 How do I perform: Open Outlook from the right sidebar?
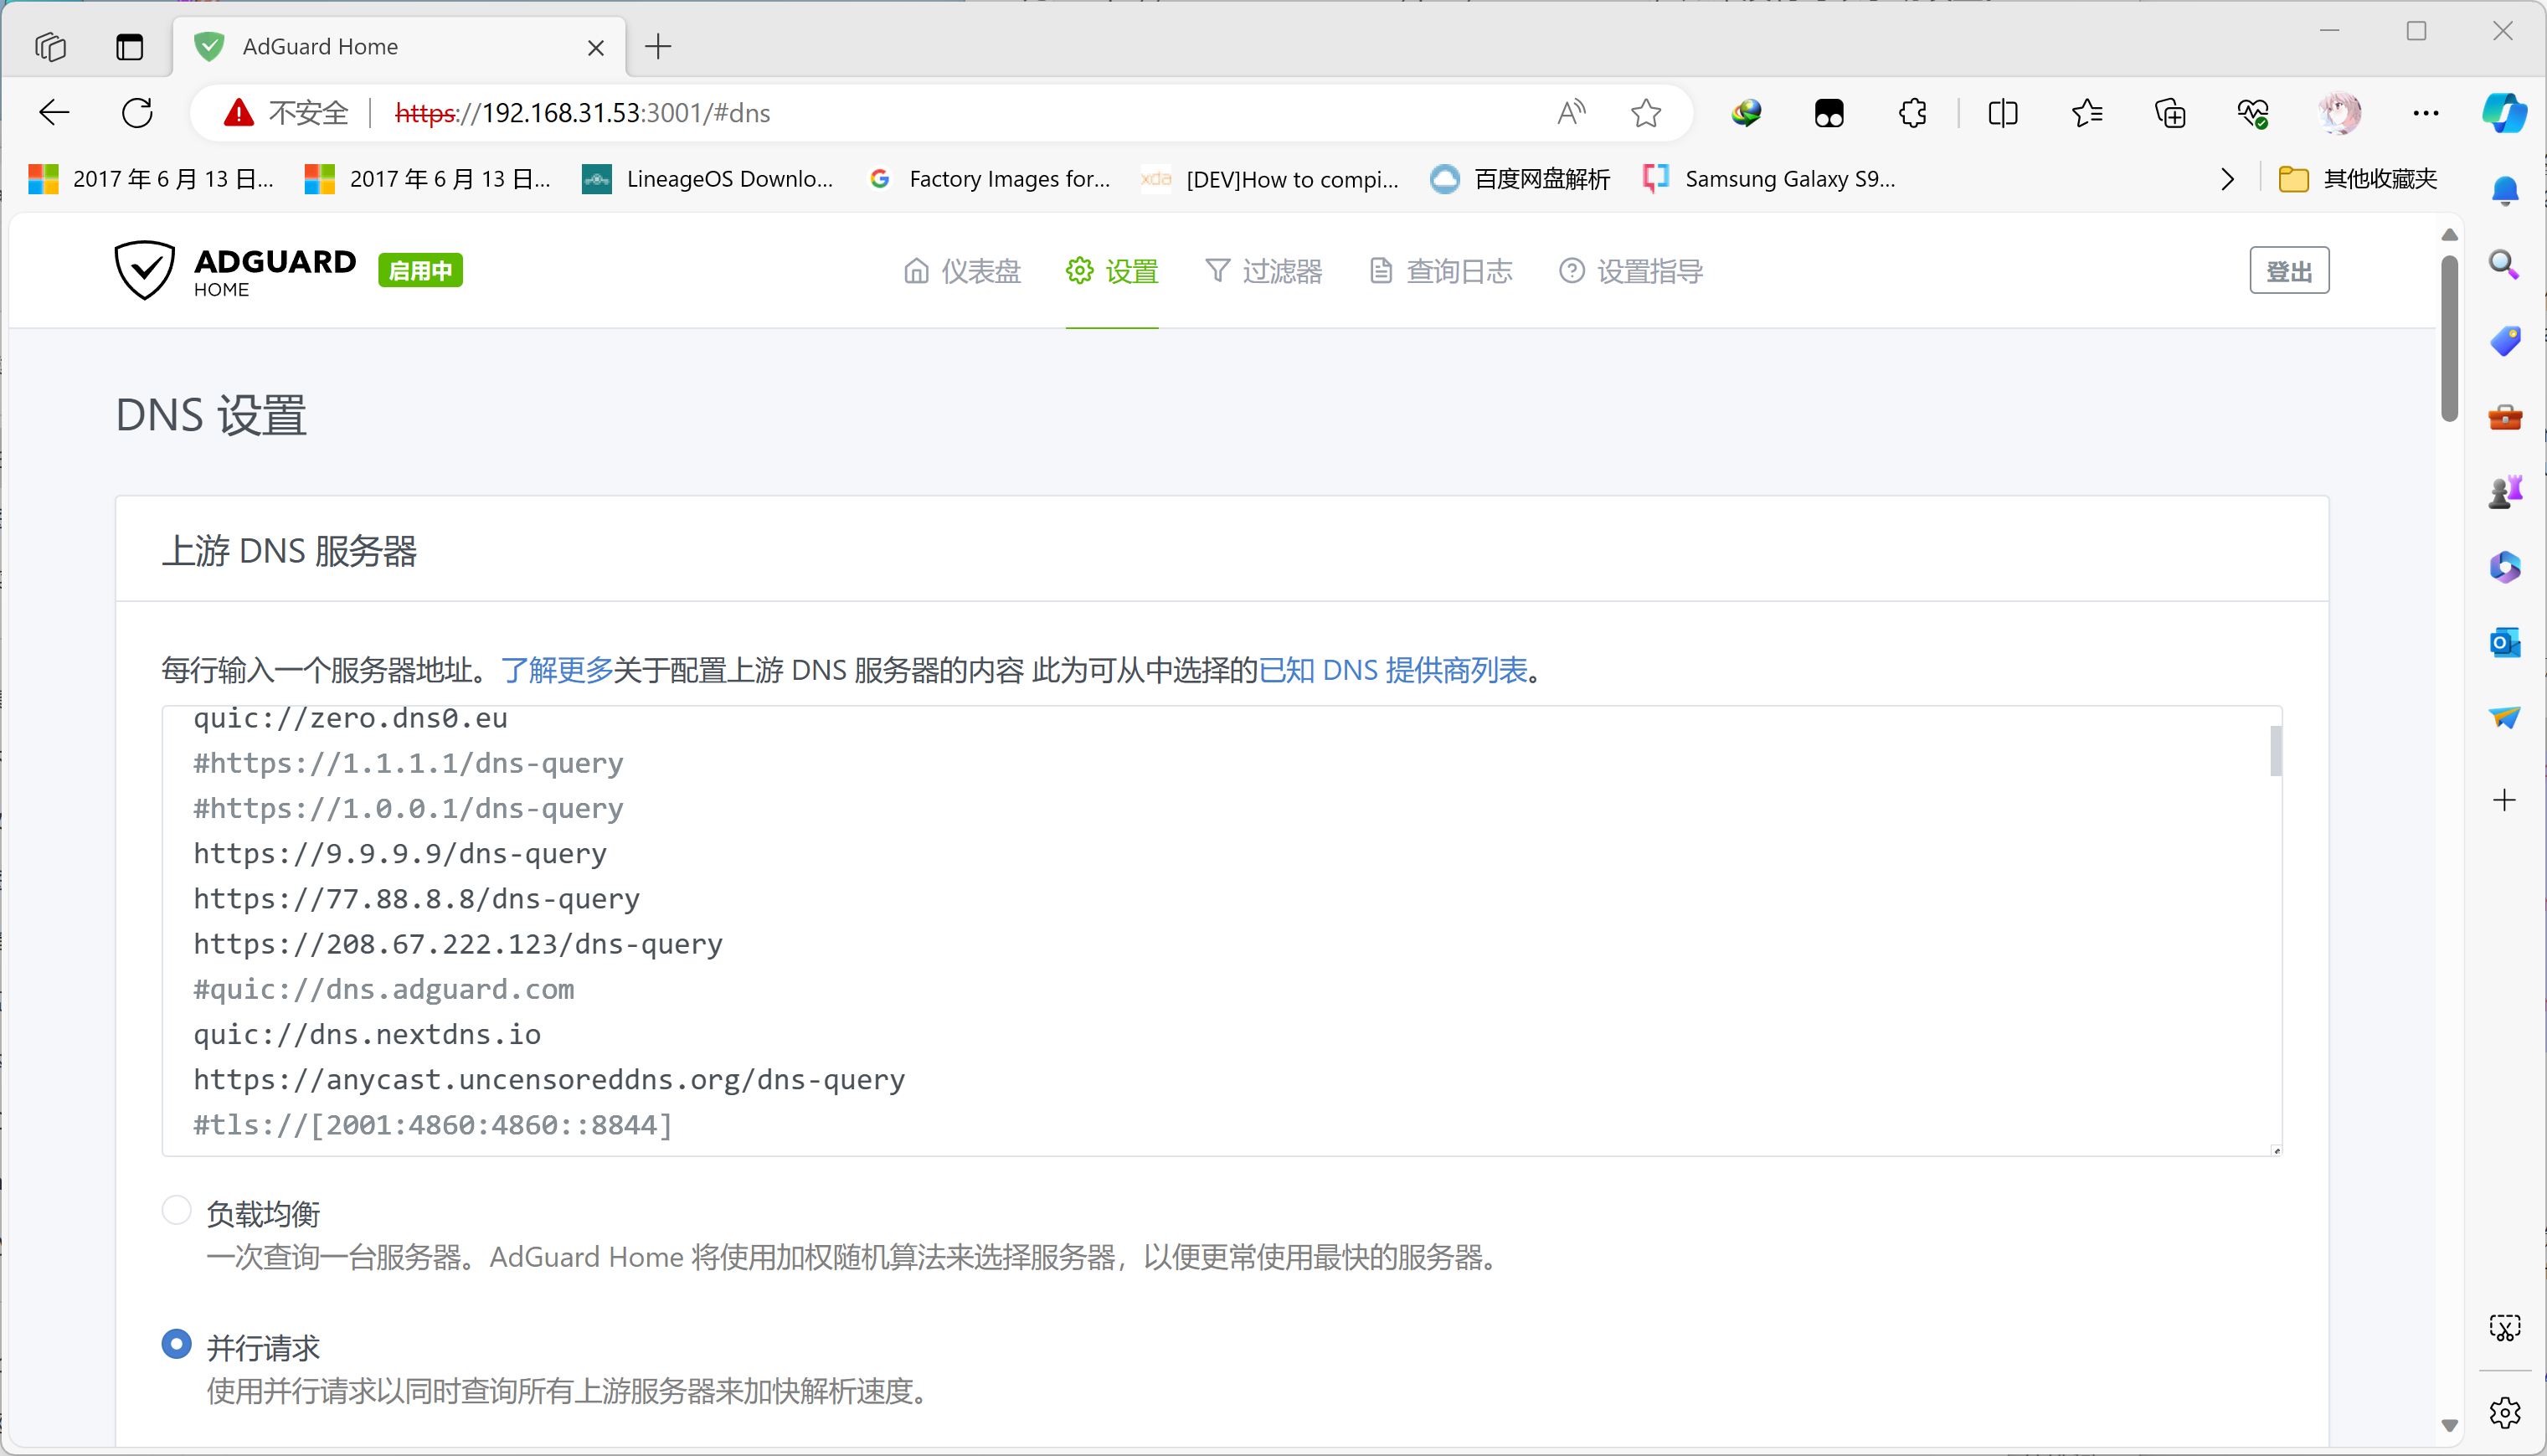click(x=2506, y=643)
